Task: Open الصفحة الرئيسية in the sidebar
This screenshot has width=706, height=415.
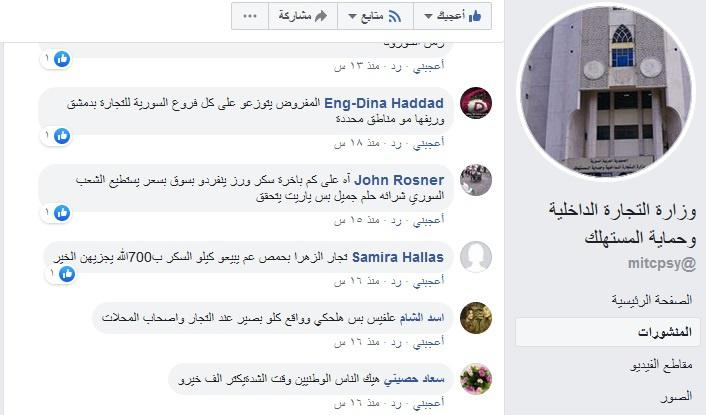Action: click(x=652, y=300)
